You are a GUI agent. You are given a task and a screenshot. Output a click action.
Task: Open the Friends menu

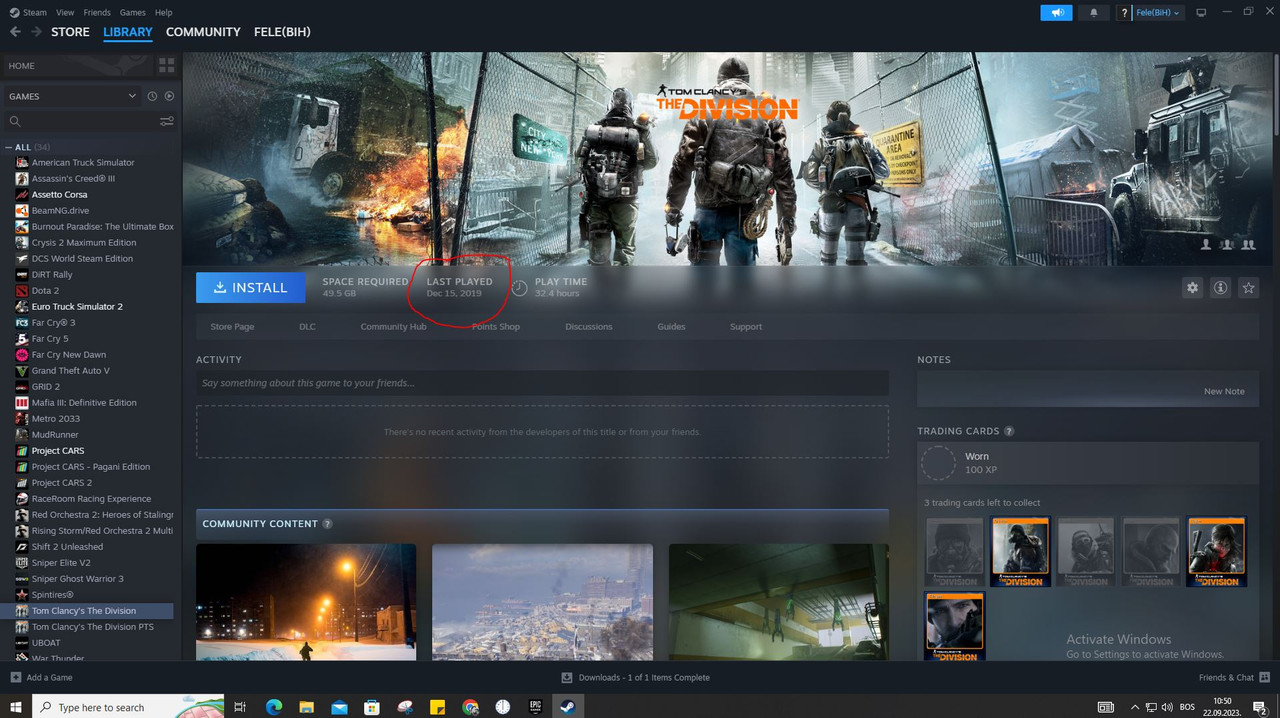click(97, 12)
